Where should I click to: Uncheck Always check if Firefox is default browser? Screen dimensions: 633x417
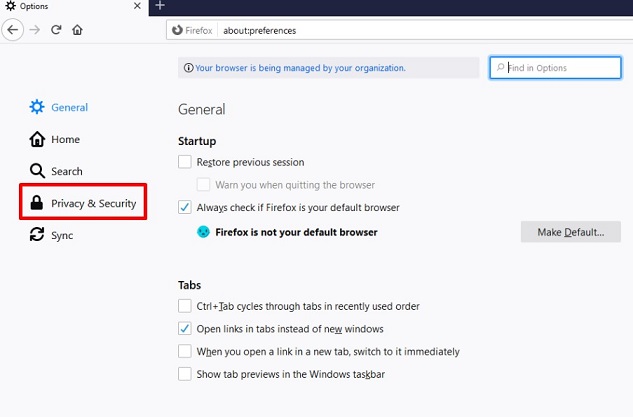(x=185, y=207)
